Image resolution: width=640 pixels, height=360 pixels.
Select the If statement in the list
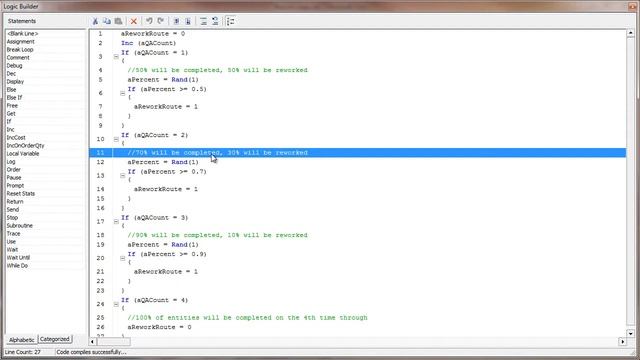click(x=9, y=122)
